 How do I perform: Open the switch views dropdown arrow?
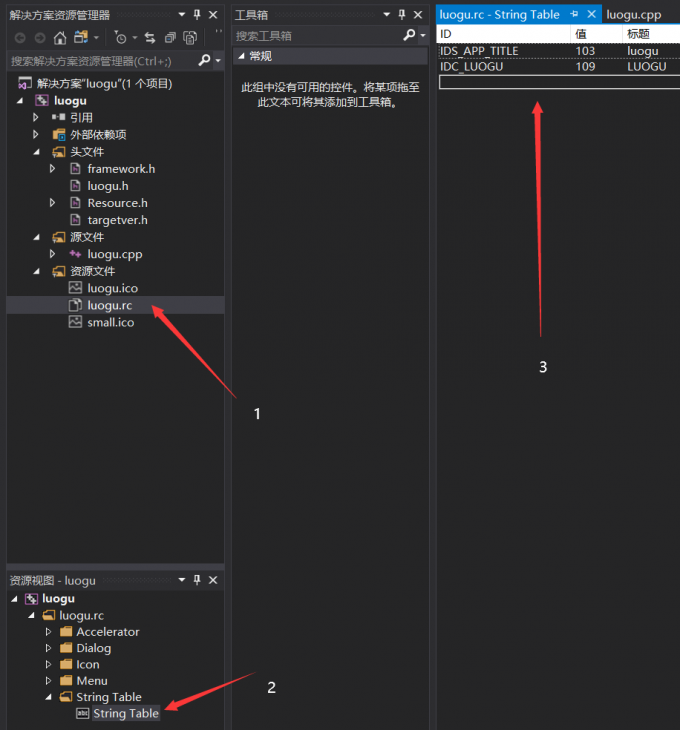96,37
